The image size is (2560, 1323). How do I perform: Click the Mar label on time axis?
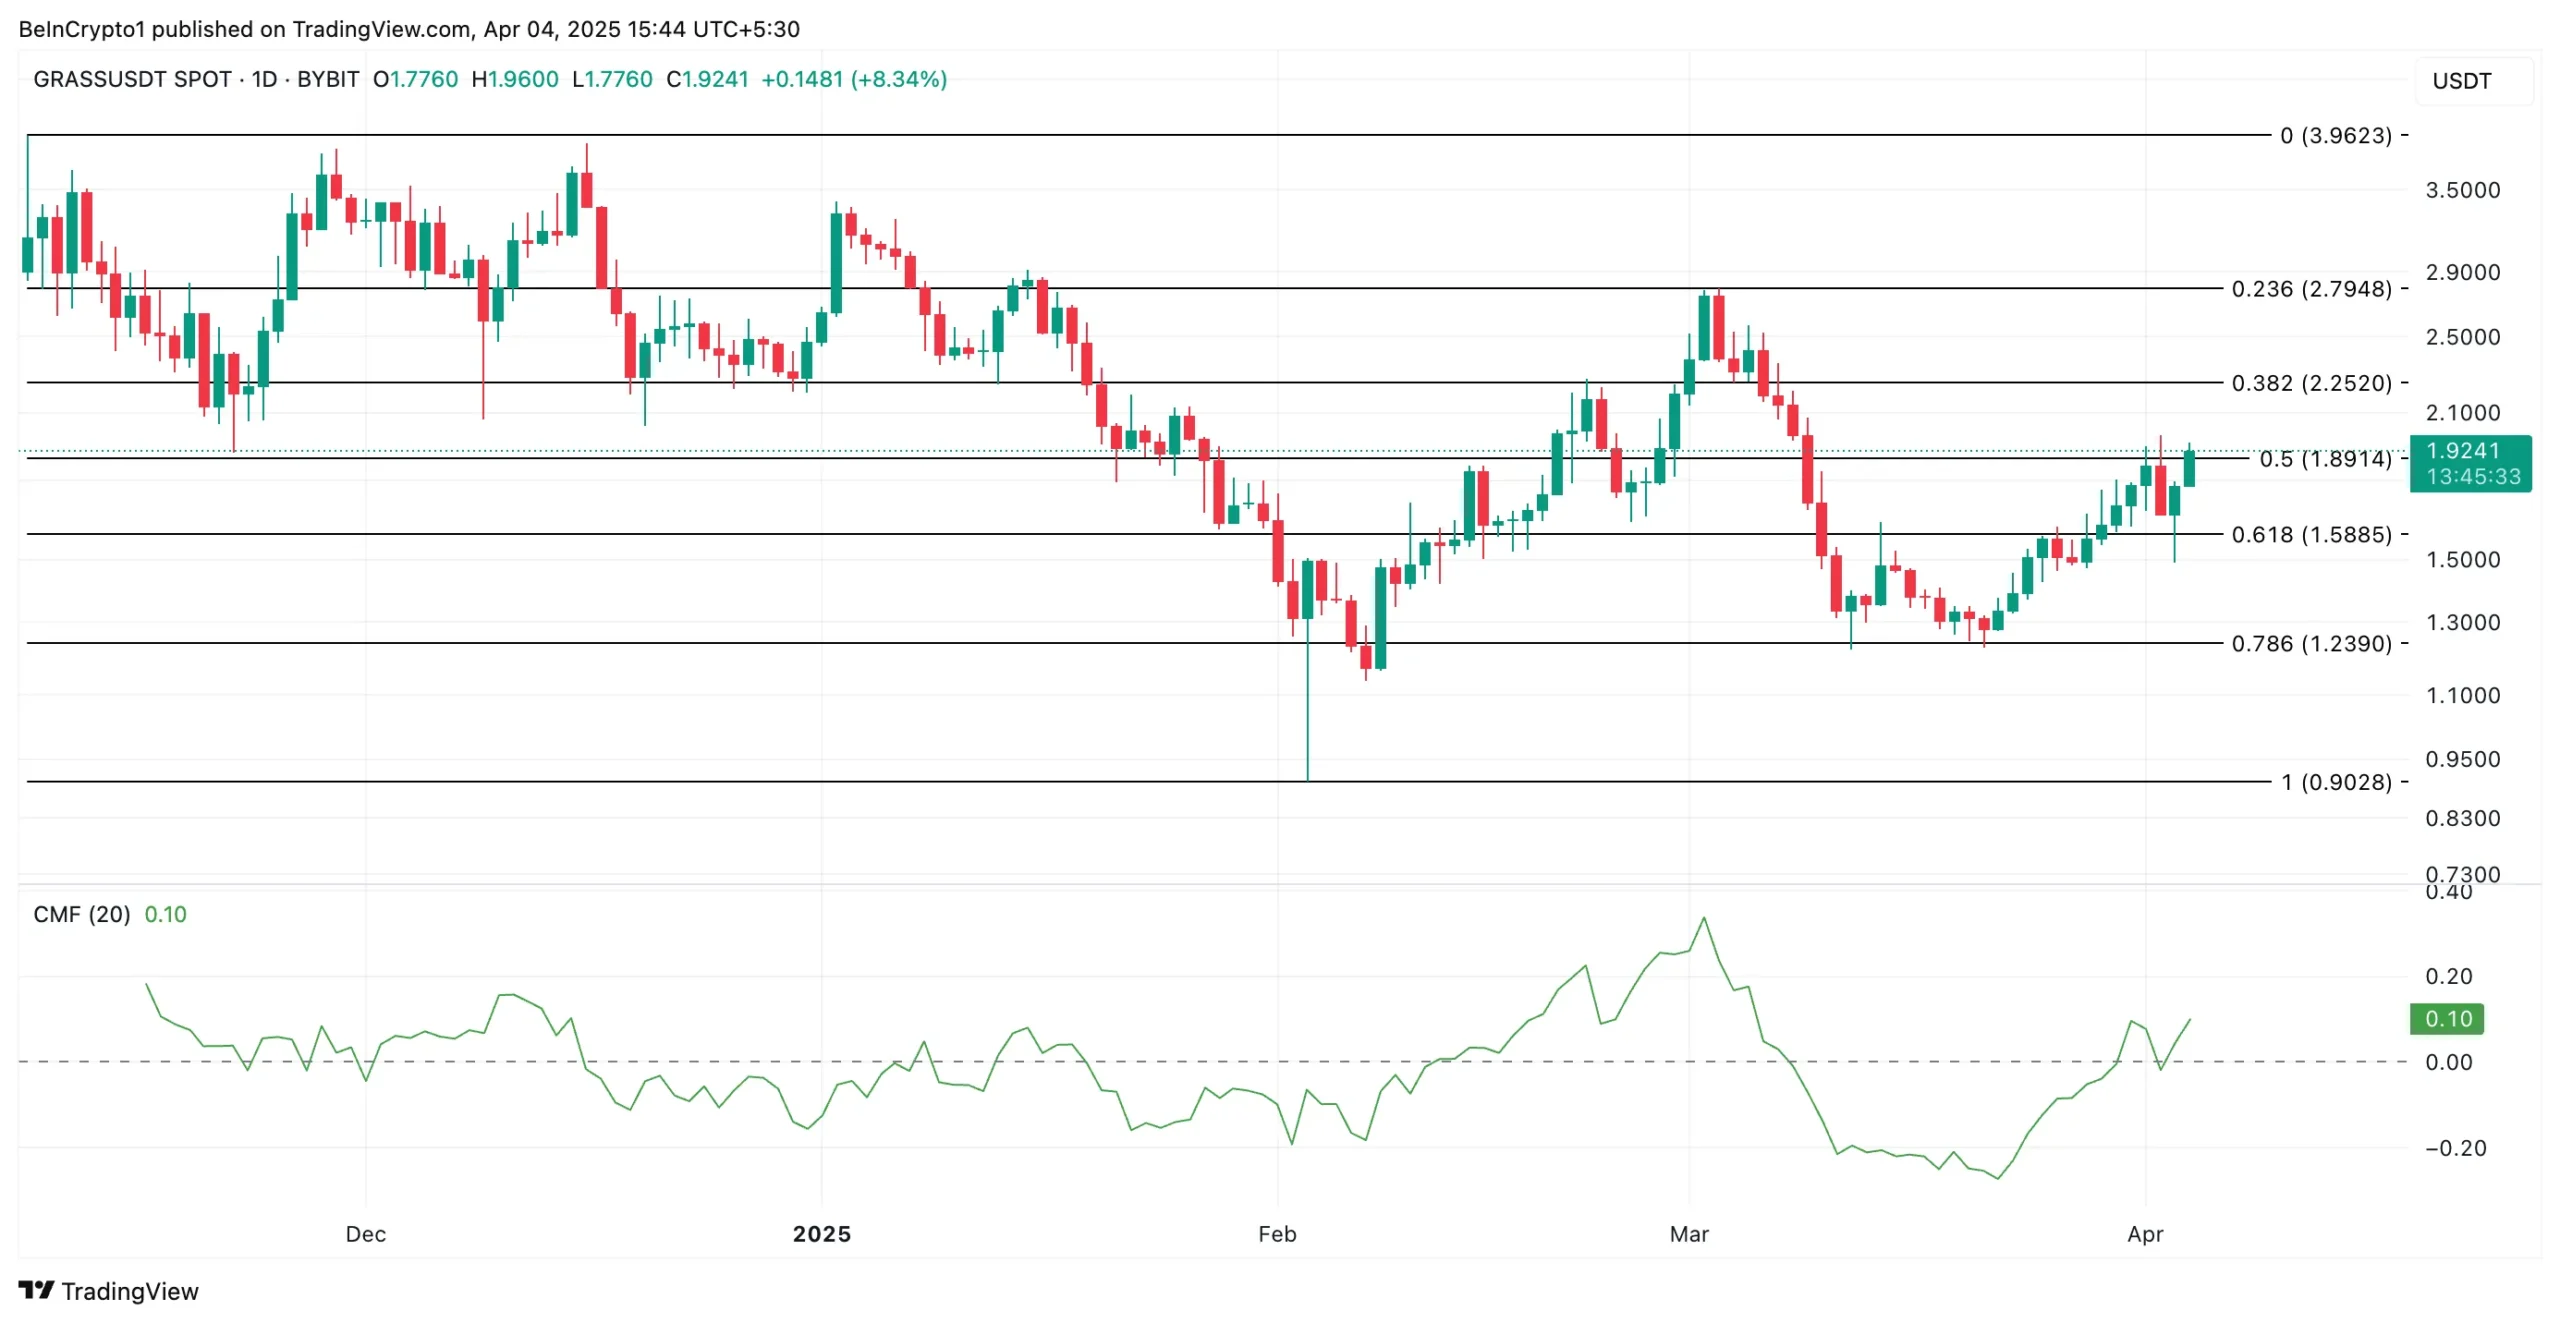coord(1689,1233)
